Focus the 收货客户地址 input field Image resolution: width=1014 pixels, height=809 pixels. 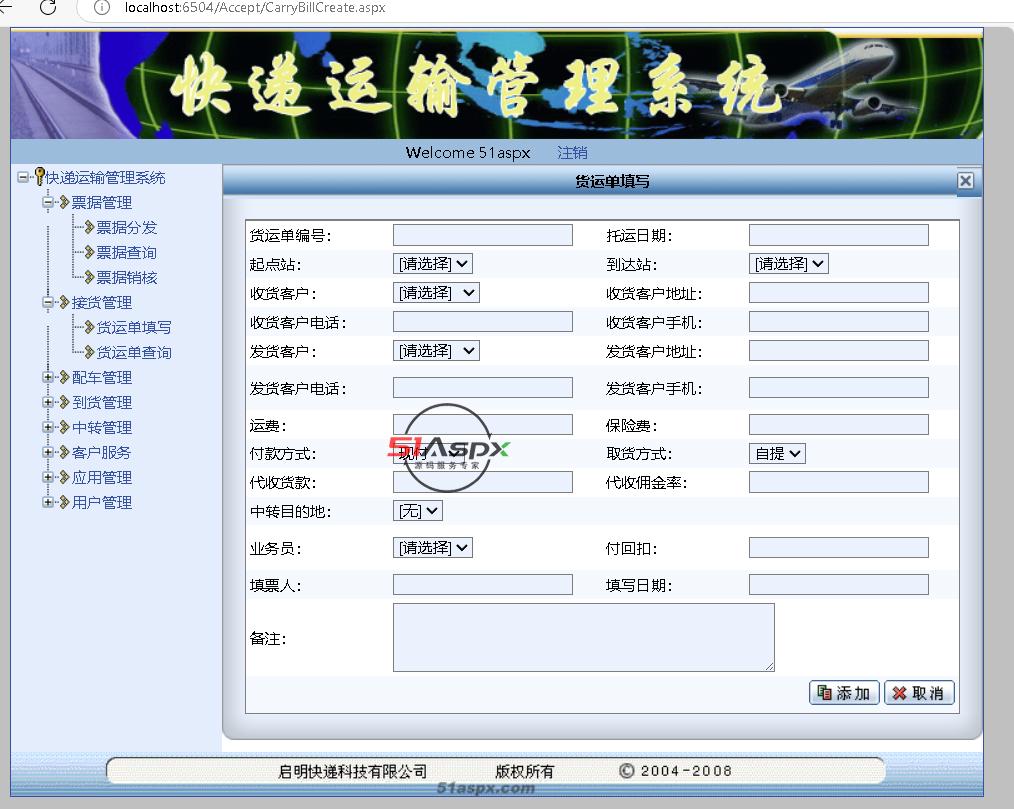pos(839,292)
